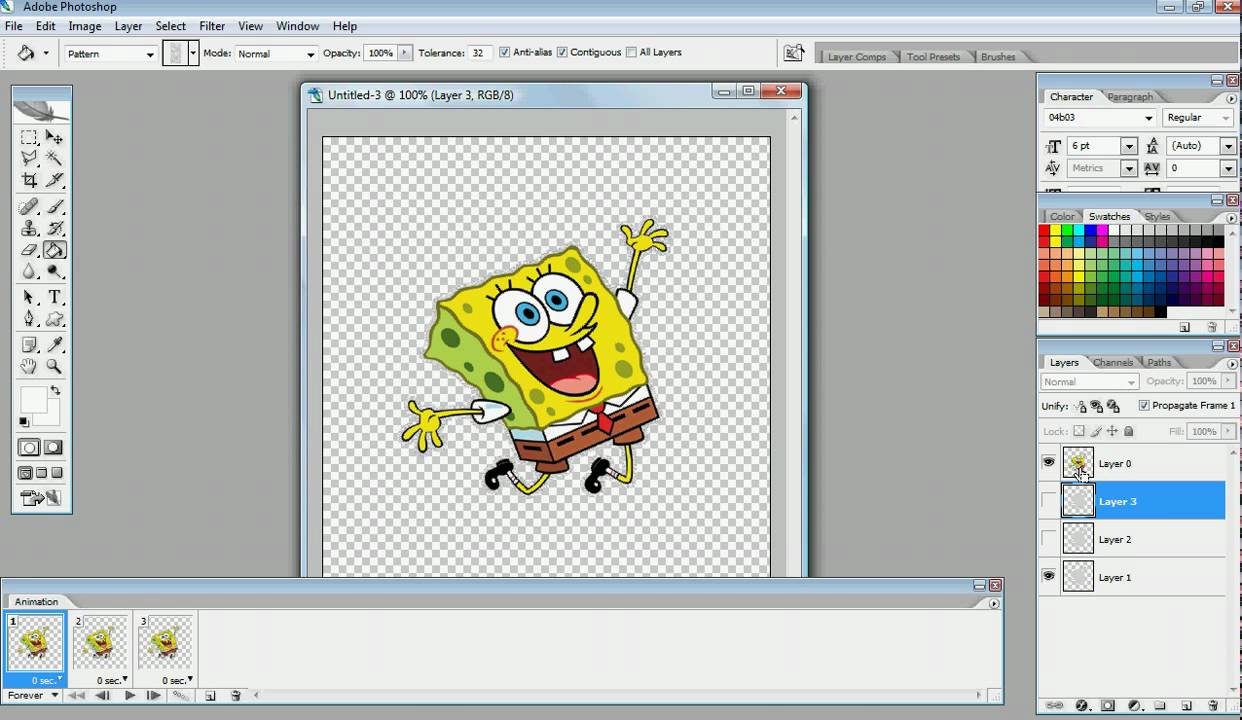Uncheck the Anti-alias checkbox
Image resolution: width=1242 pixels, height=720 pixels.
[504, 52]
